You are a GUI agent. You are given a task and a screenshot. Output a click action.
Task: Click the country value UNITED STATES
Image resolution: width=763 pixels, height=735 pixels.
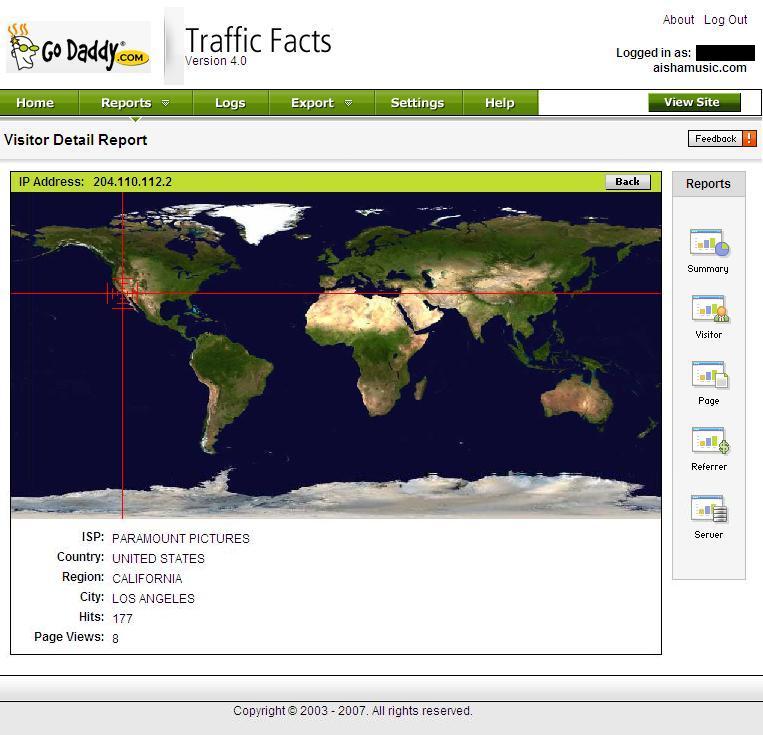coord(158,558)
